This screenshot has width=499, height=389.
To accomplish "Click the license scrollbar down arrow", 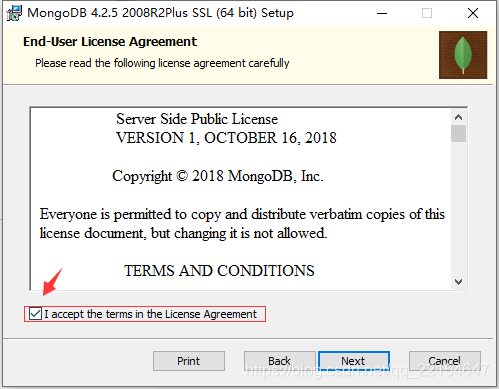I will click(x=458, y=282).
